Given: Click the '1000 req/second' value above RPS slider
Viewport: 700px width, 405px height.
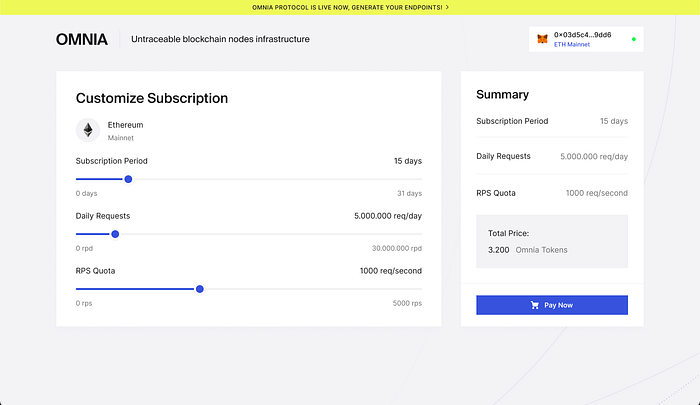Looking at the screenshot, I should click(x=391, y=271).
